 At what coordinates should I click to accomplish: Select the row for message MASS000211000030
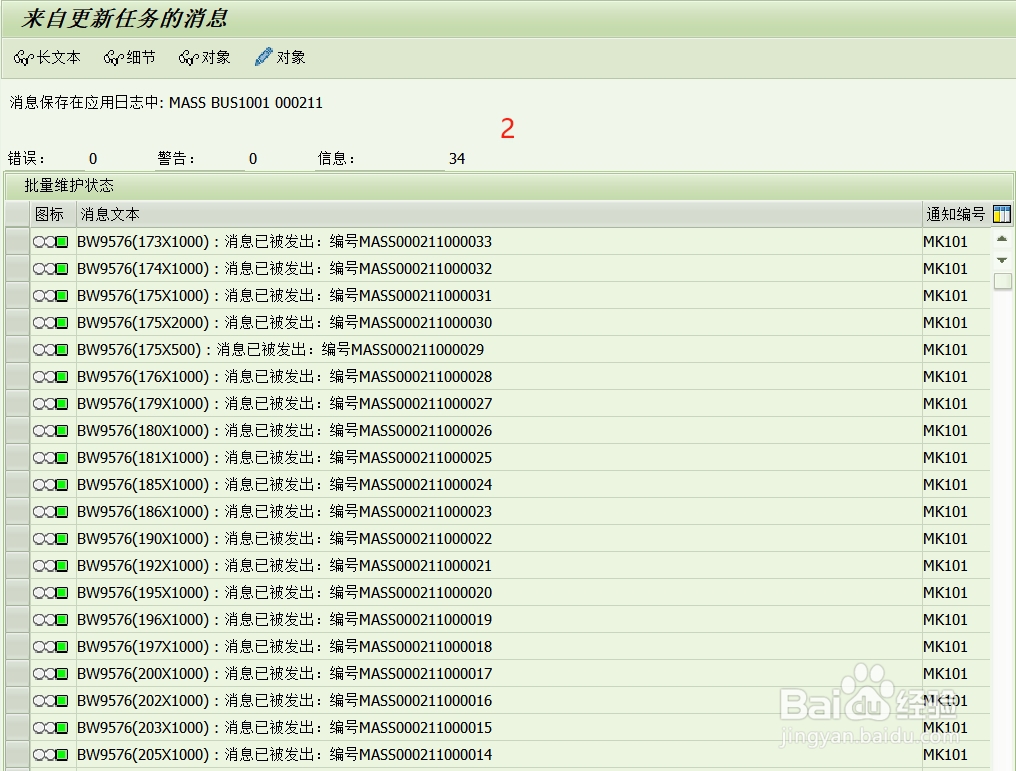pos(15,322)
